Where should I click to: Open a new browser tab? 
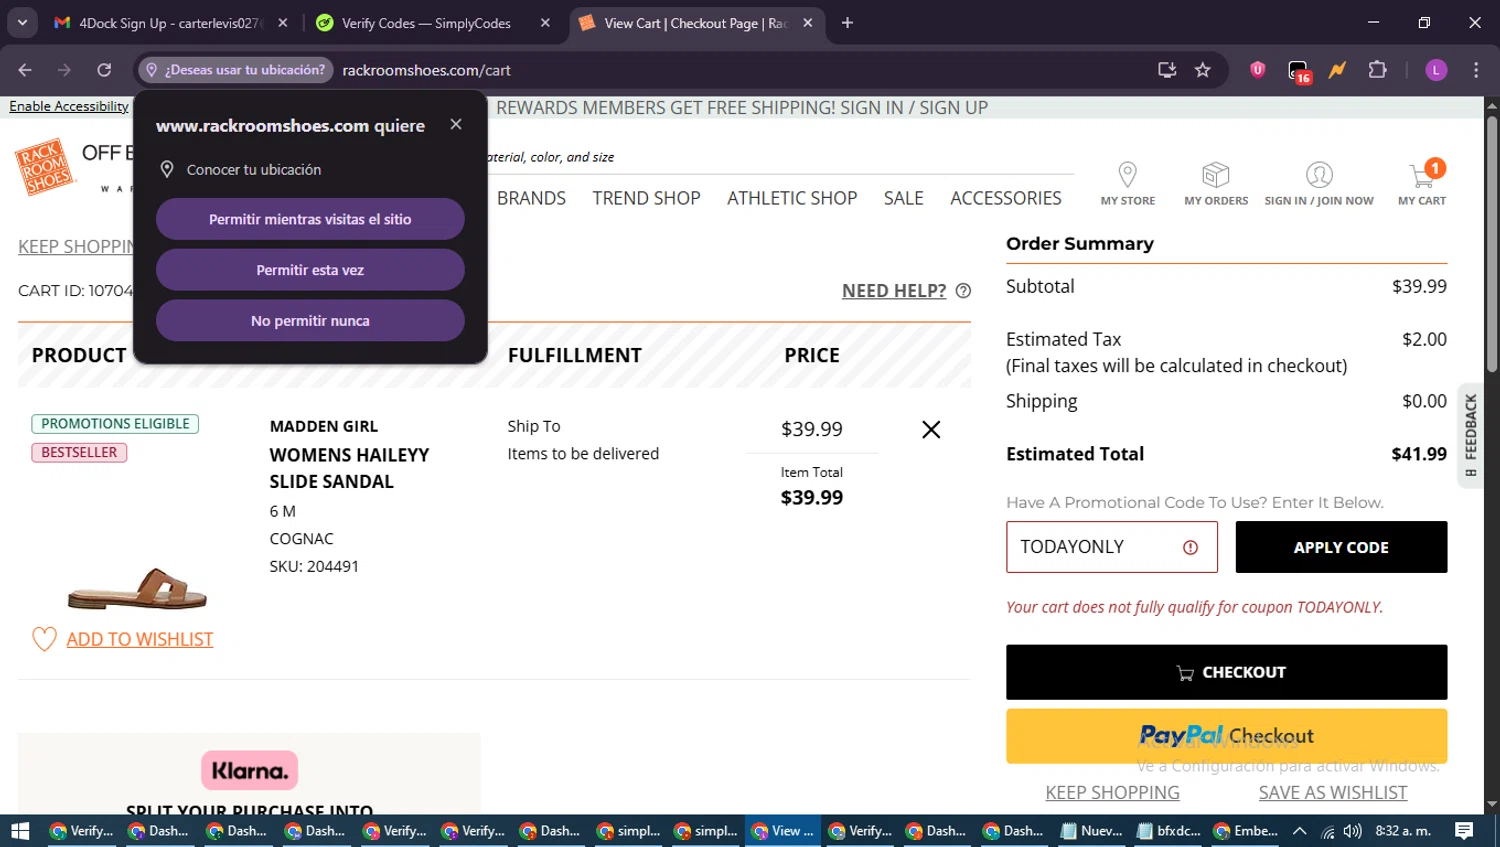(847, 22)
